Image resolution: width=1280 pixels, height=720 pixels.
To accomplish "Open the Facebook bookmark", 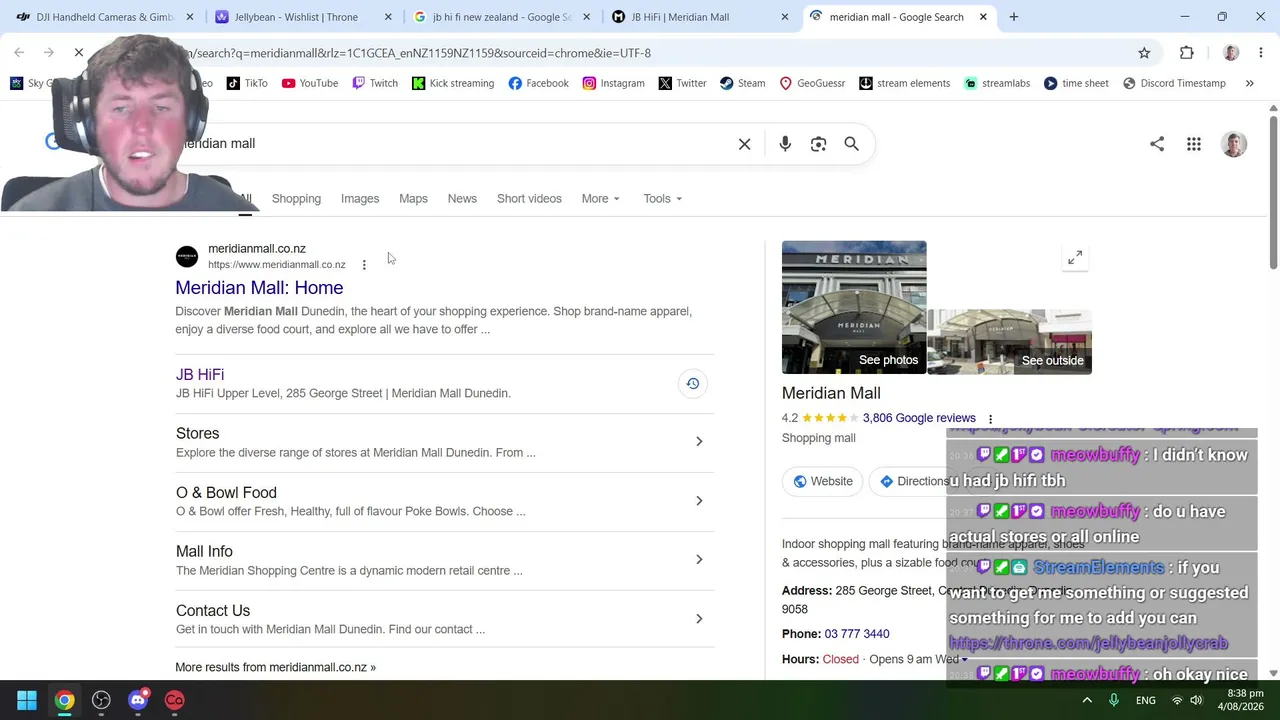I will point(538,83).
